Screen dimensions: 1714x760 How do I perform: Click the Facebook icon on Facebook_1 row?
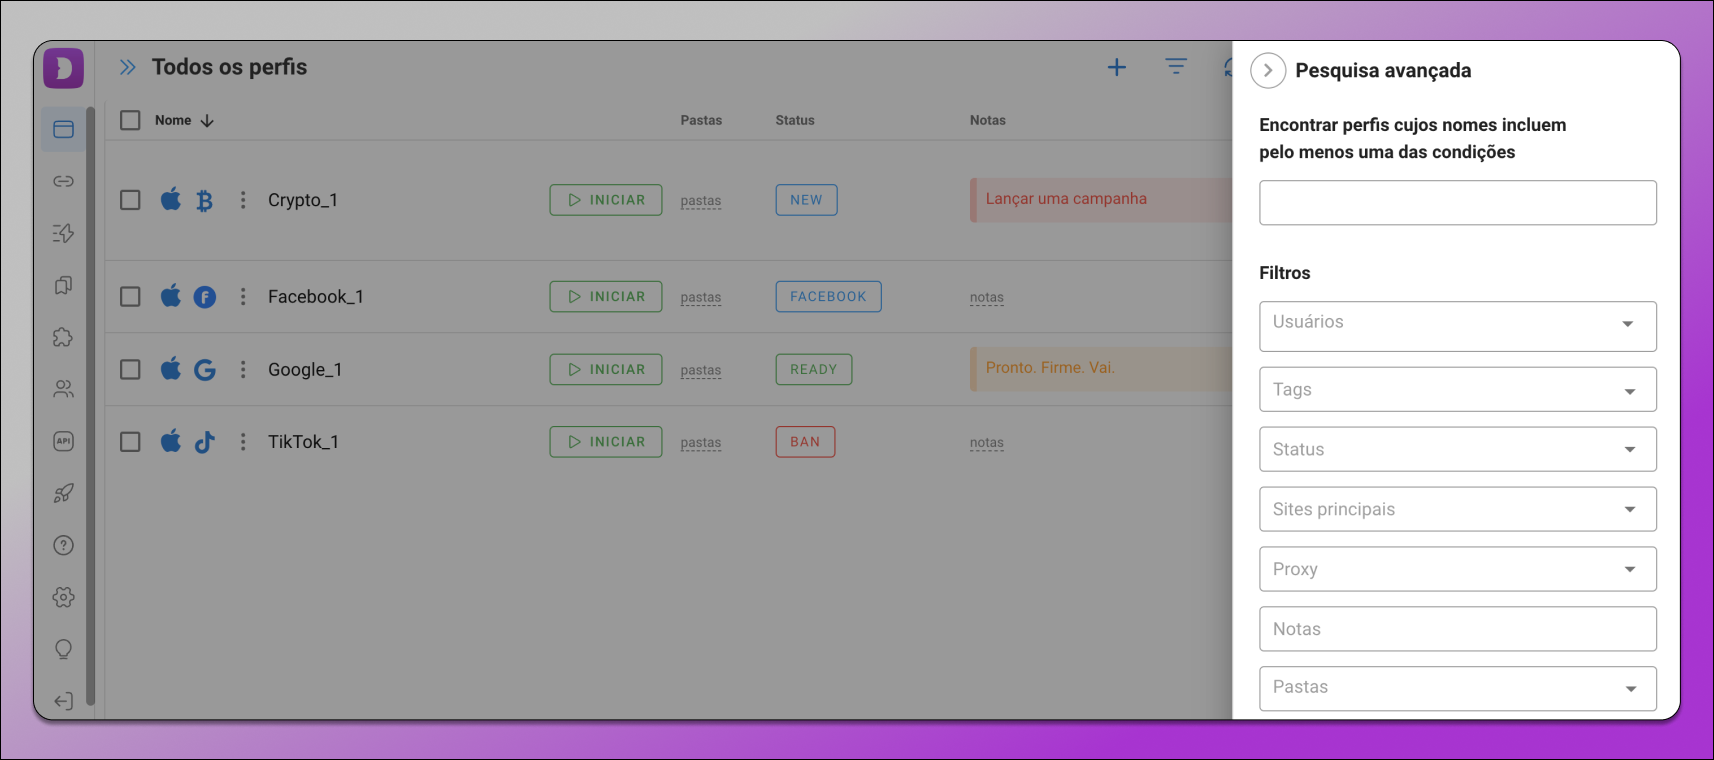pyautogui.click(x=205, y=297)
